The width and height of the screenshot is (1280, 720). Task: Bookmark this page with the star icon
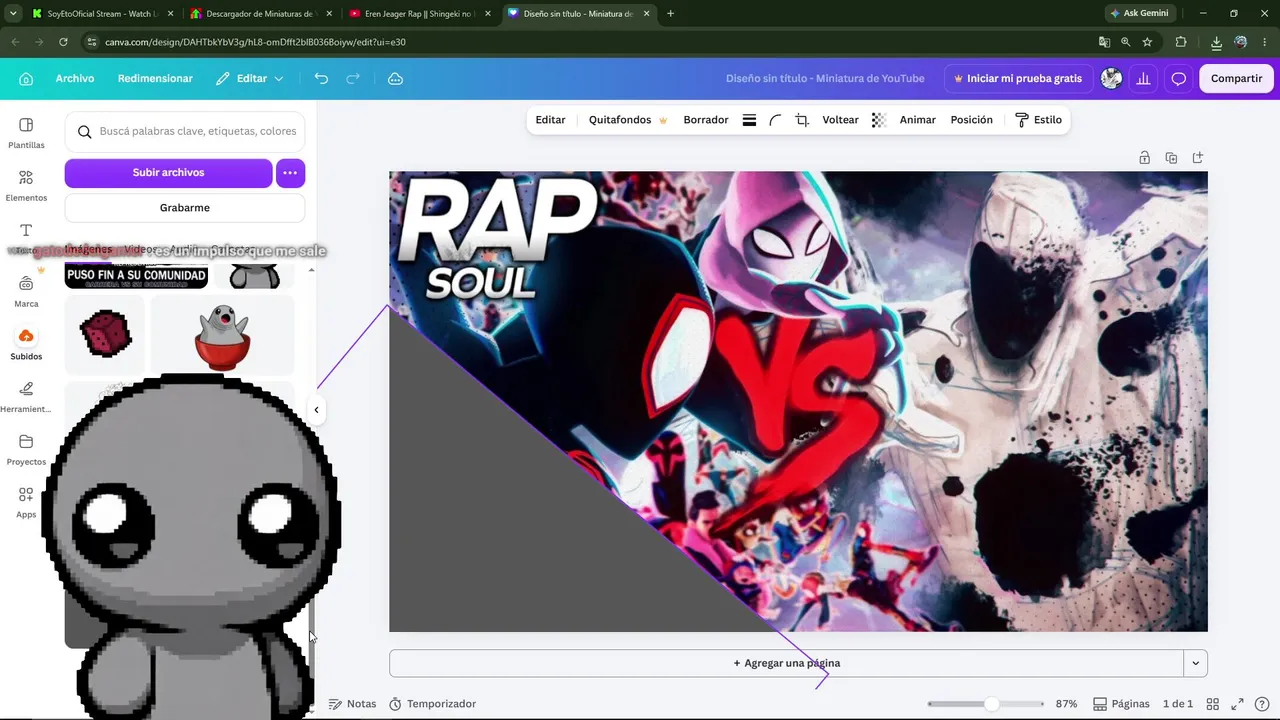pyautogui.click(x=1147, y=42)
